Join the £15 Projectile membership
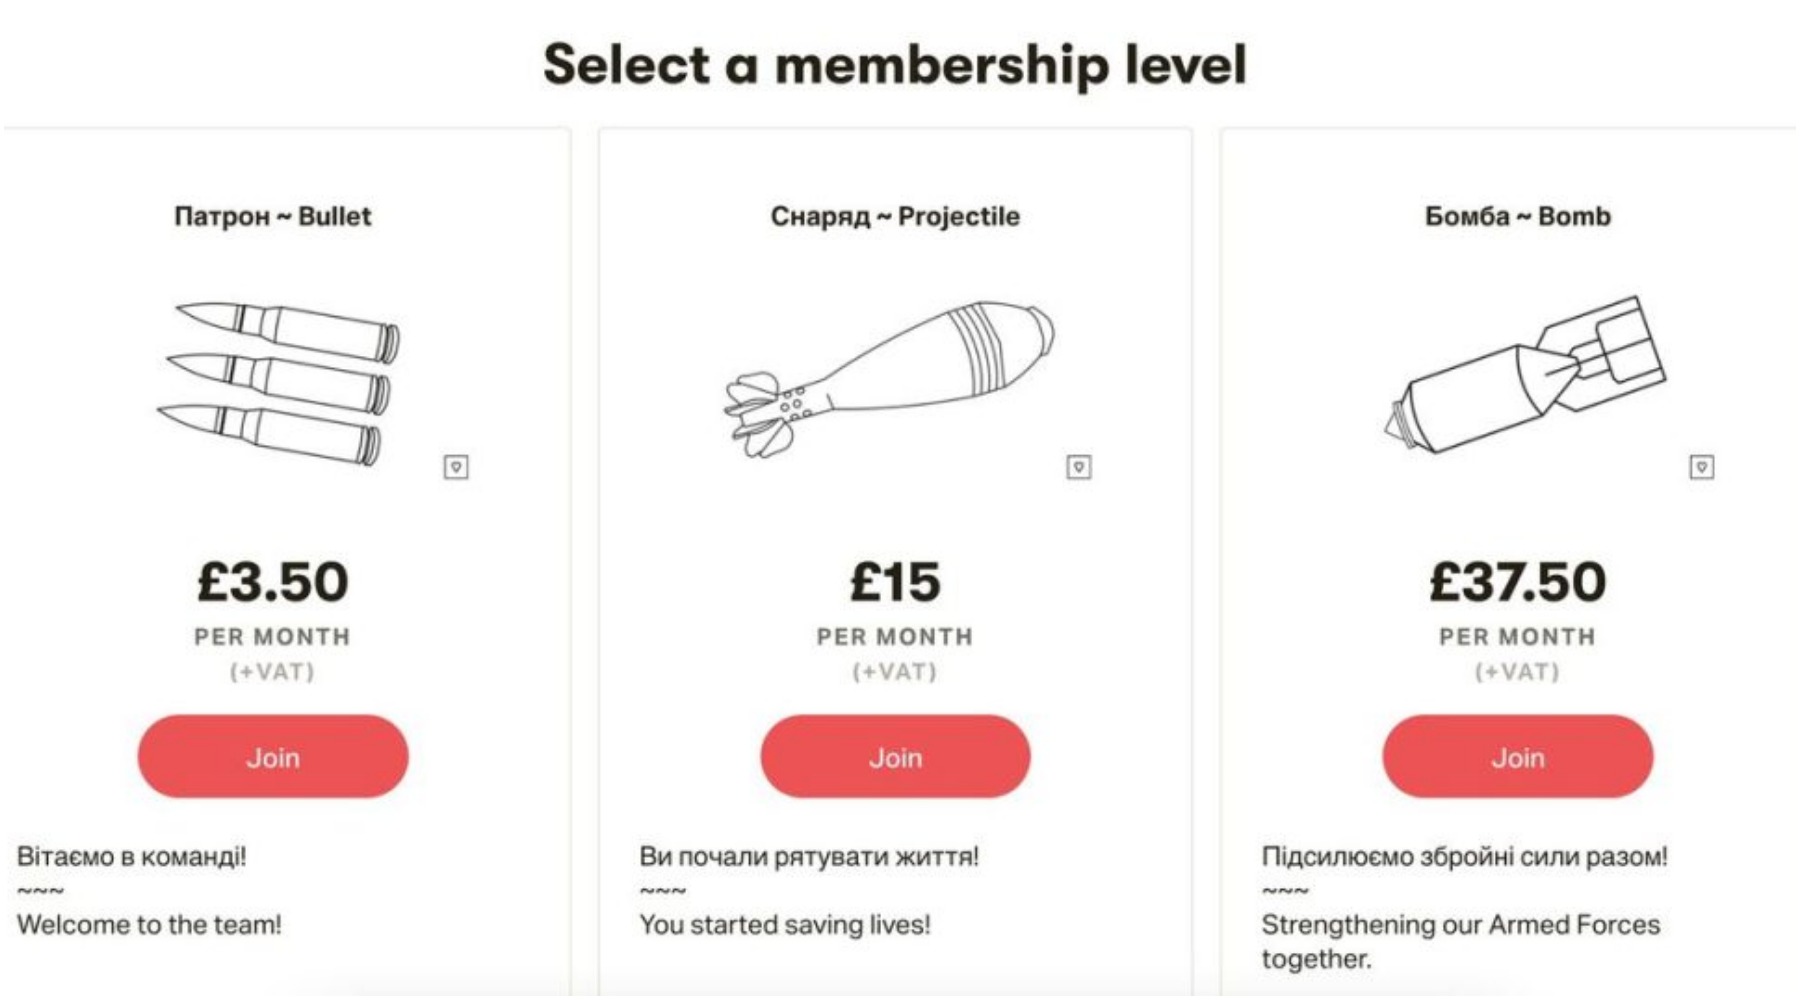Viewport: 1800px width, 1000px height. tap(895, 757)
